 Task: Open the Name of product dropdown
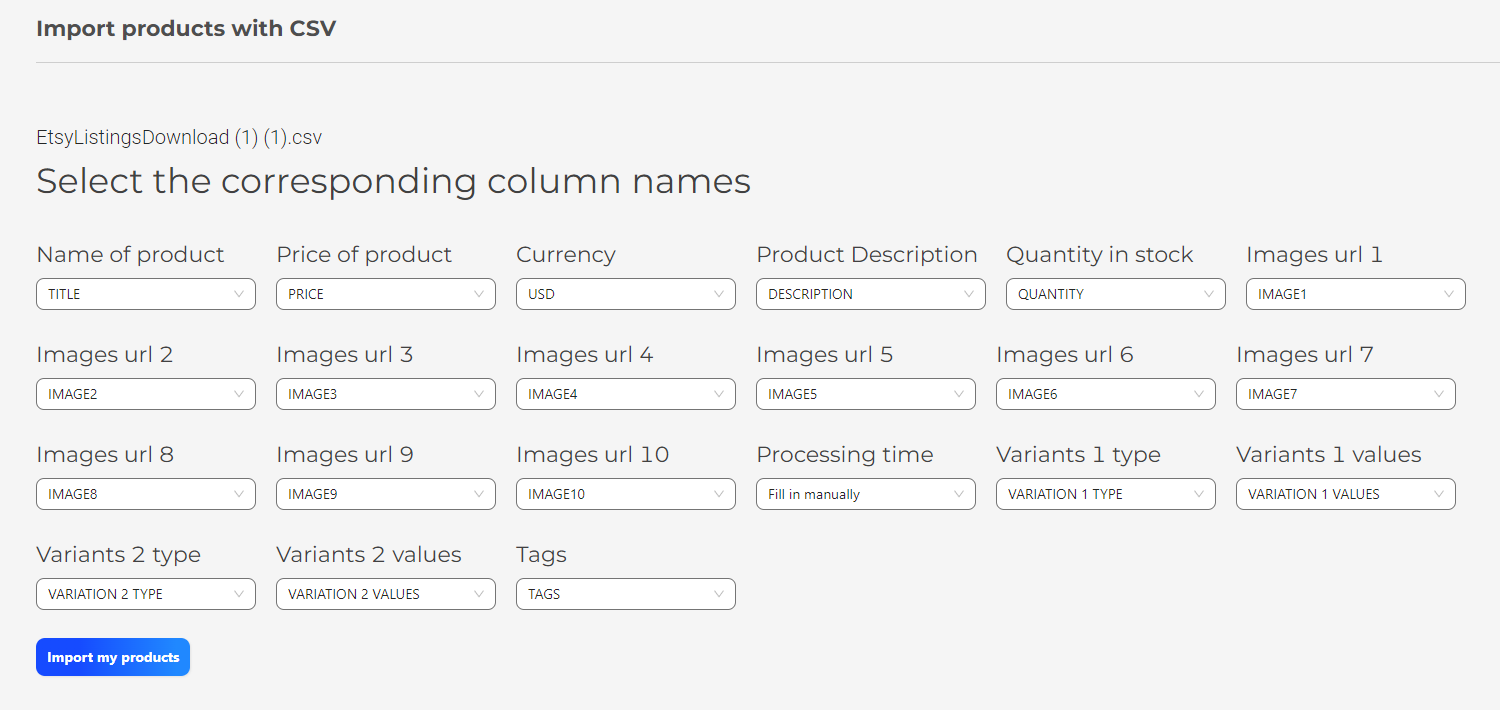(145, 294)
